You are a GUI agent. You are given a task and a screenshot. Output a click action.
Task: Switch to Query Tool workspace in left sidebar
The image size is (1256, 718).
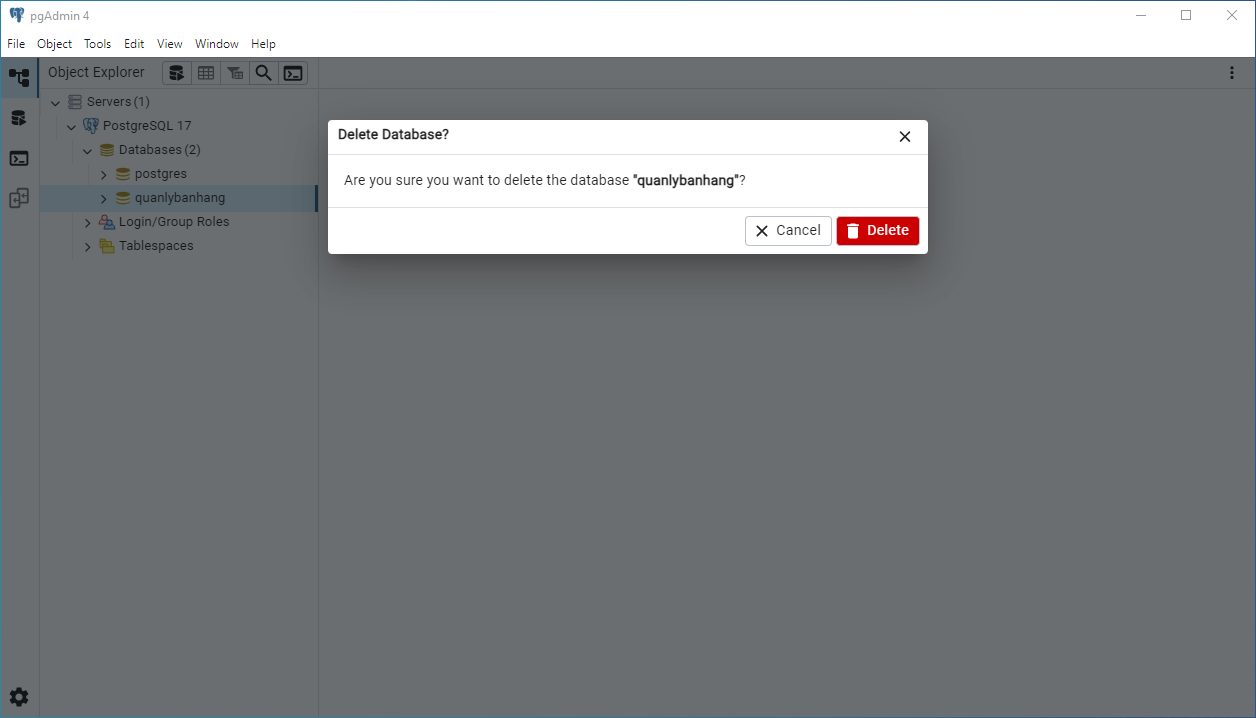point(19,118)
